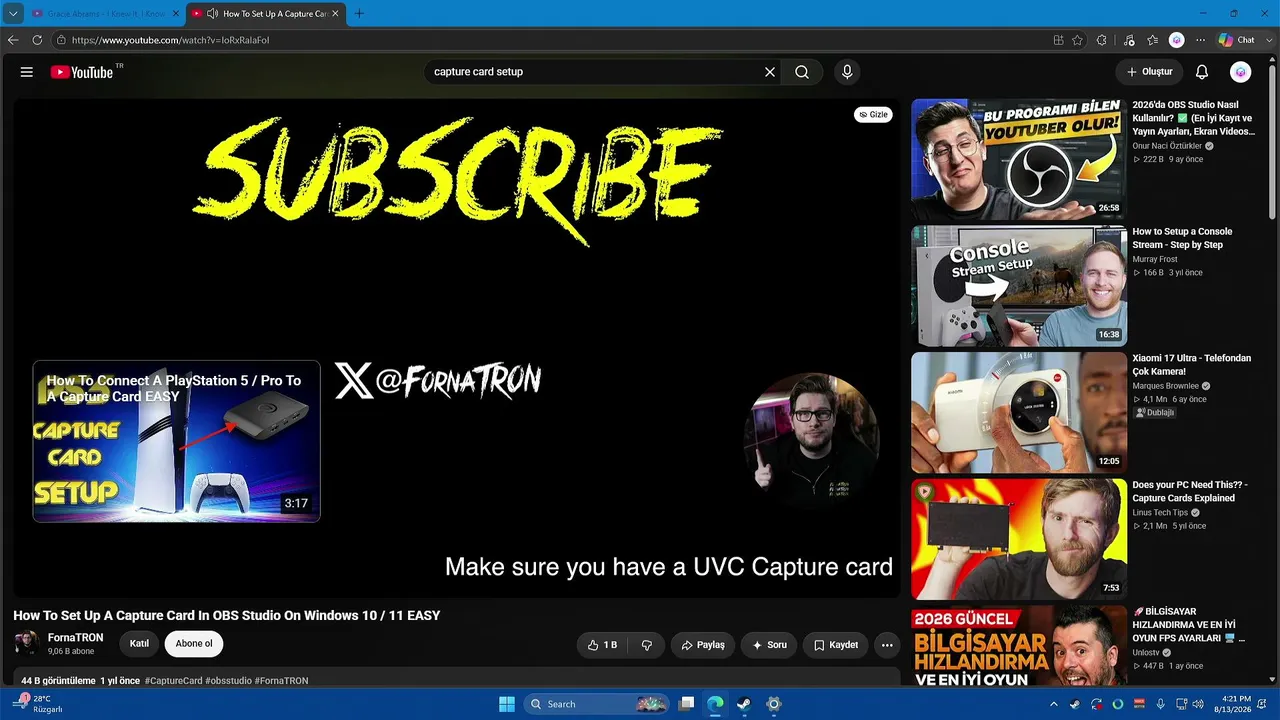Open Microsoft Edge from the taskbar
1280x720 pixels.
click(715, 704)
